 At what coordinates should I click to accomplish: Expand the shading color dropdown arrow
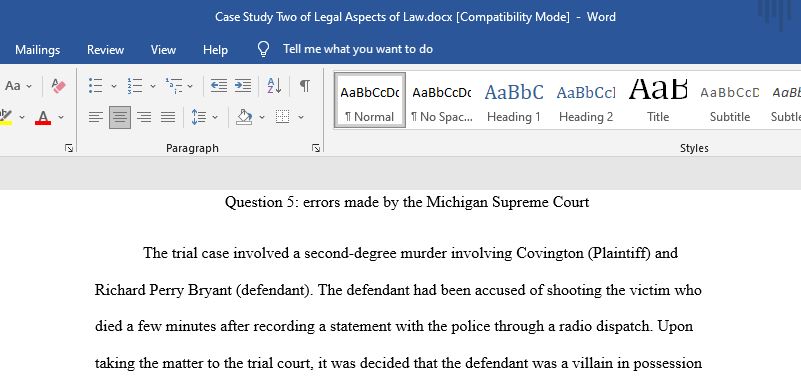(262, 117)
